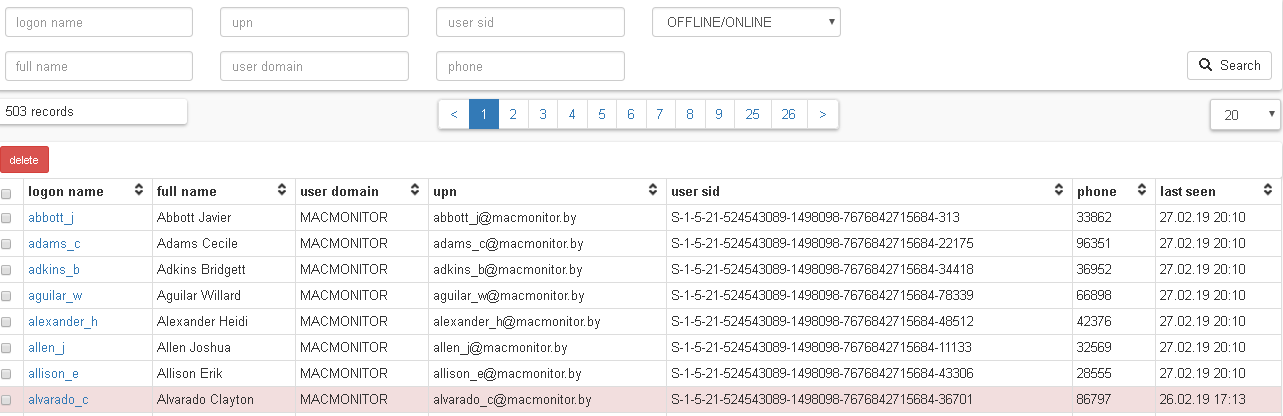Sort by user sid column icon
This screenshot has height=416, width=1283.
point(1059,191)
